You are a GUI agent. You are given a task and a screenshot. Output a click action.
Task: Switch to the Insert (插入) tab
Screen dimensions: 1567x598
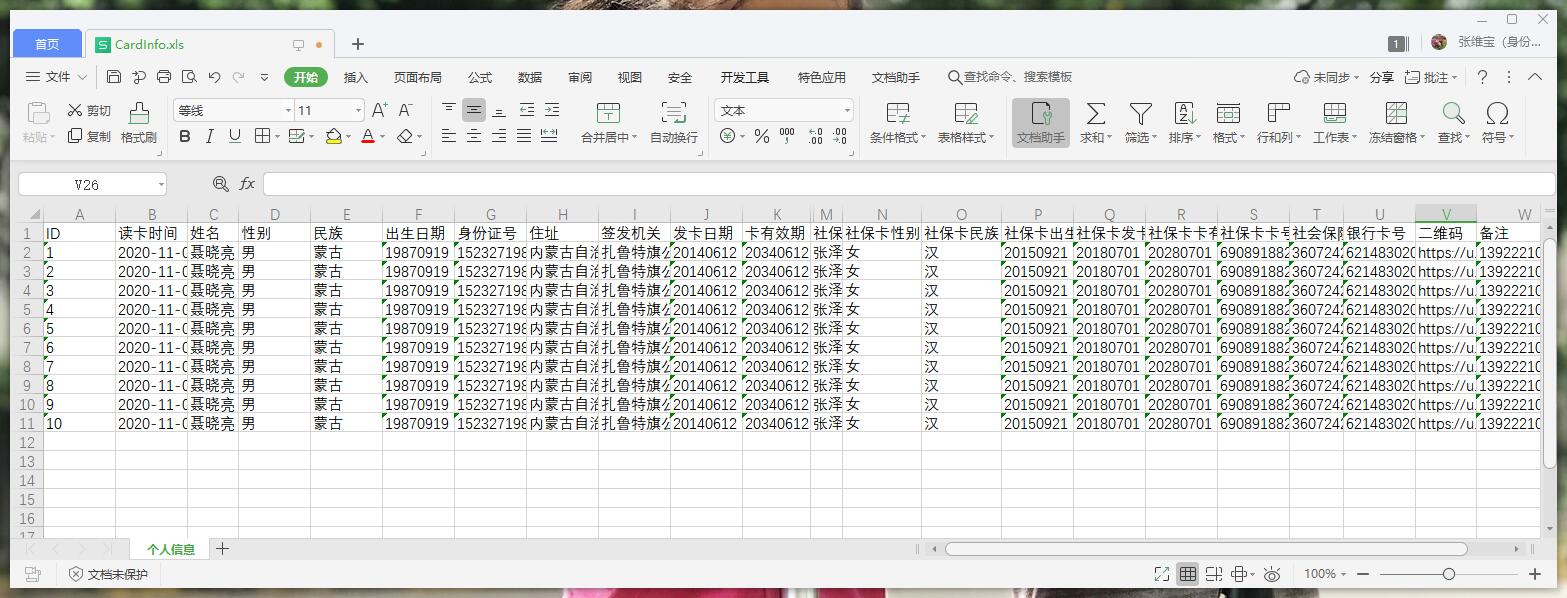click(356, 77)
